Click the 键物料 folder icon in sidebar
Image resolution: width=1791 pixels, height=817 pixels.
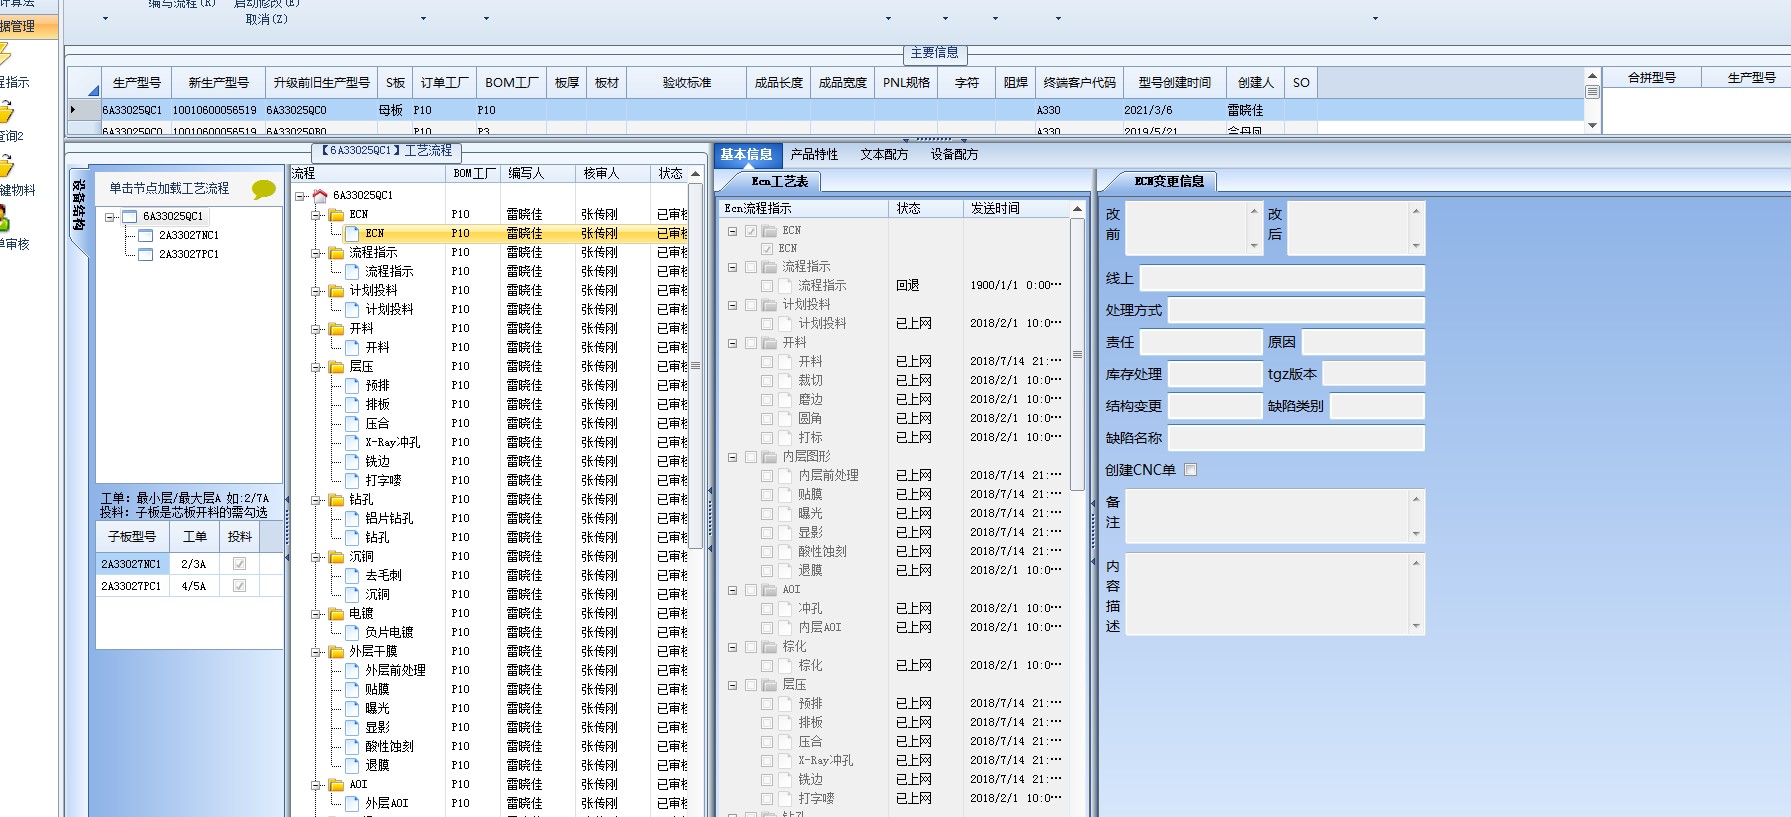pos(6,165)
